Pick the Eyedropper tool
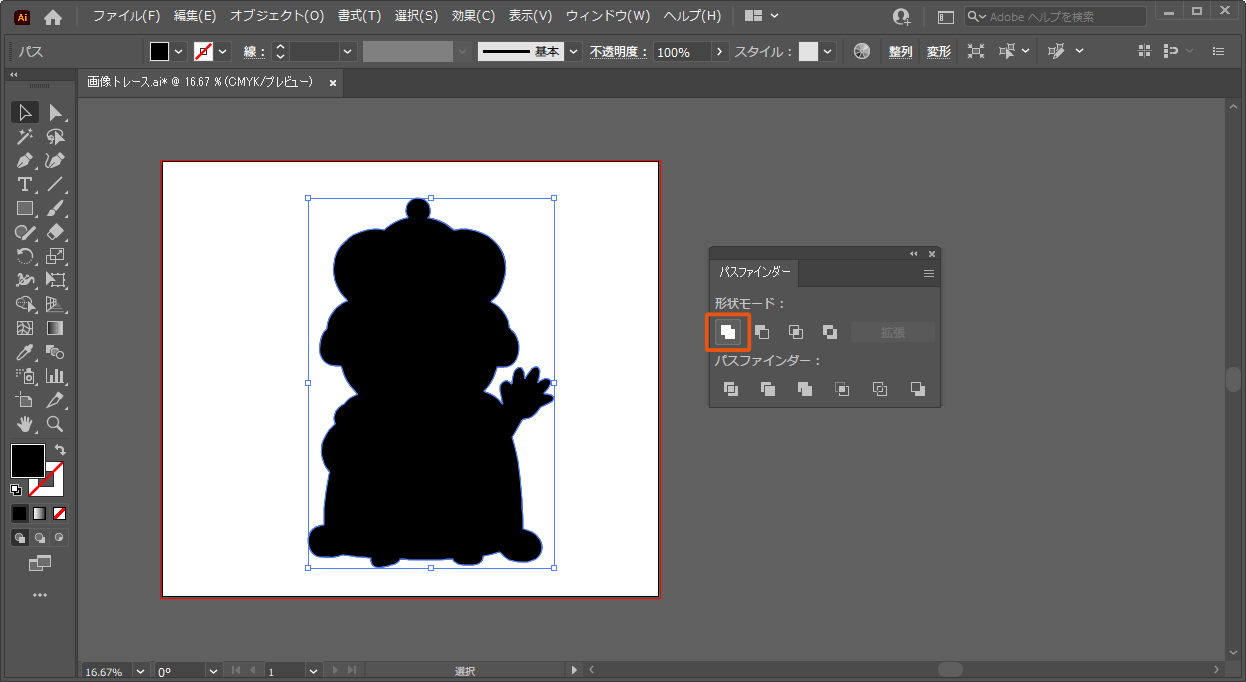Image resolution: width=1246 pixels, height=682 pixels. tap(25, 352)
